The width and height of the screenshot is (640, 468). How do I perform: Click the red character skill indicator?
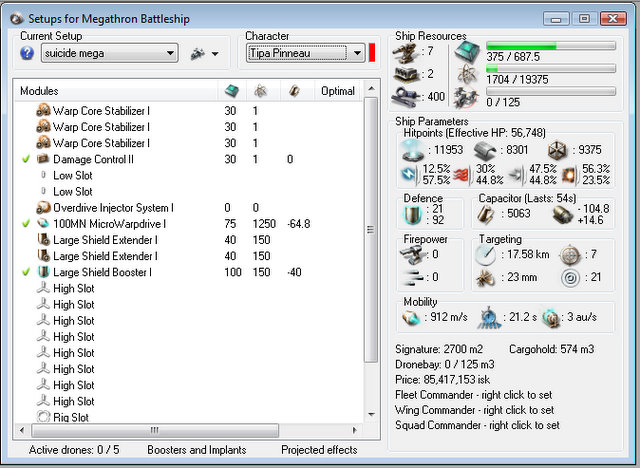(372, 53)
